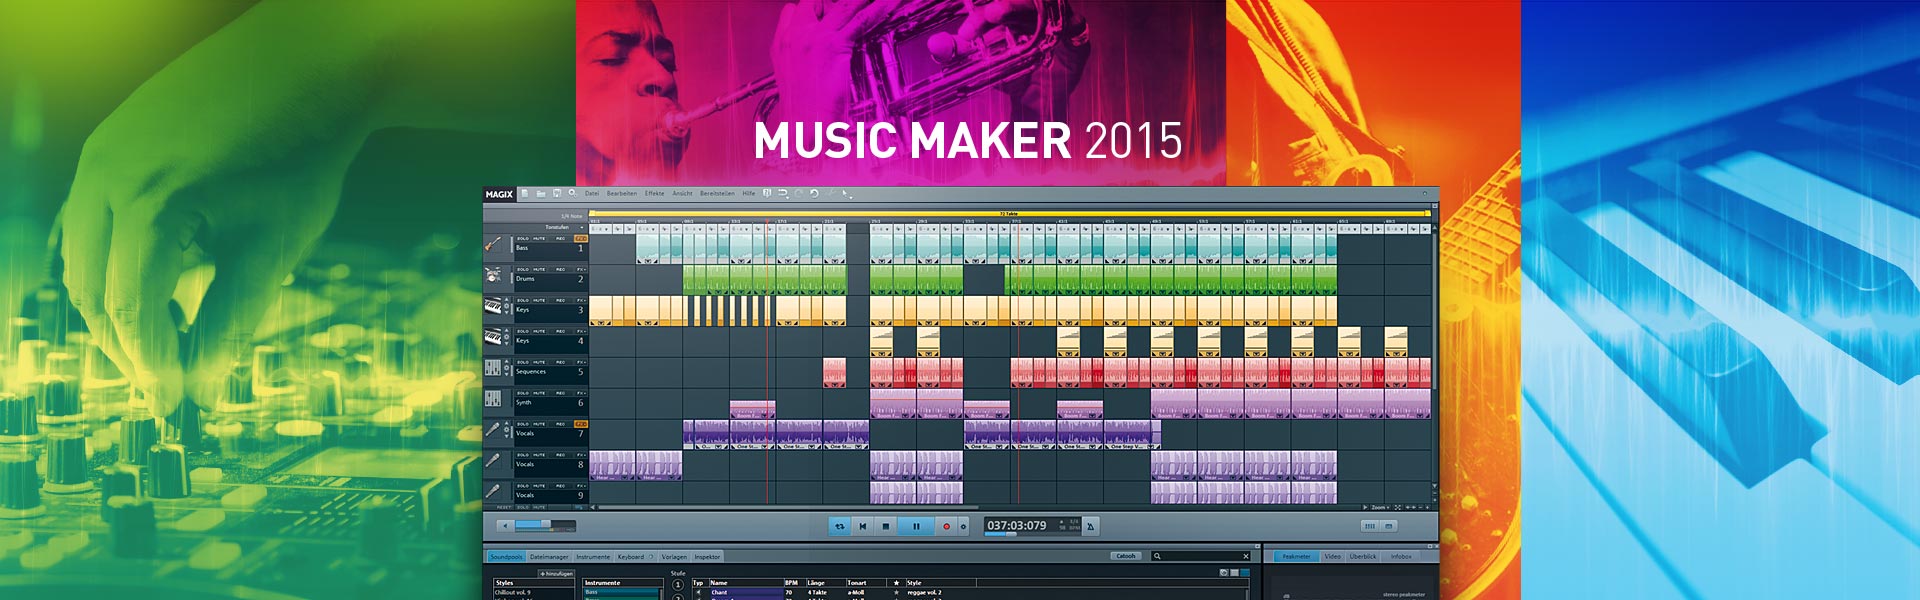Arm REC on the Bass track
This screenshot has width=1920, height=600.
tap(560, 238)
